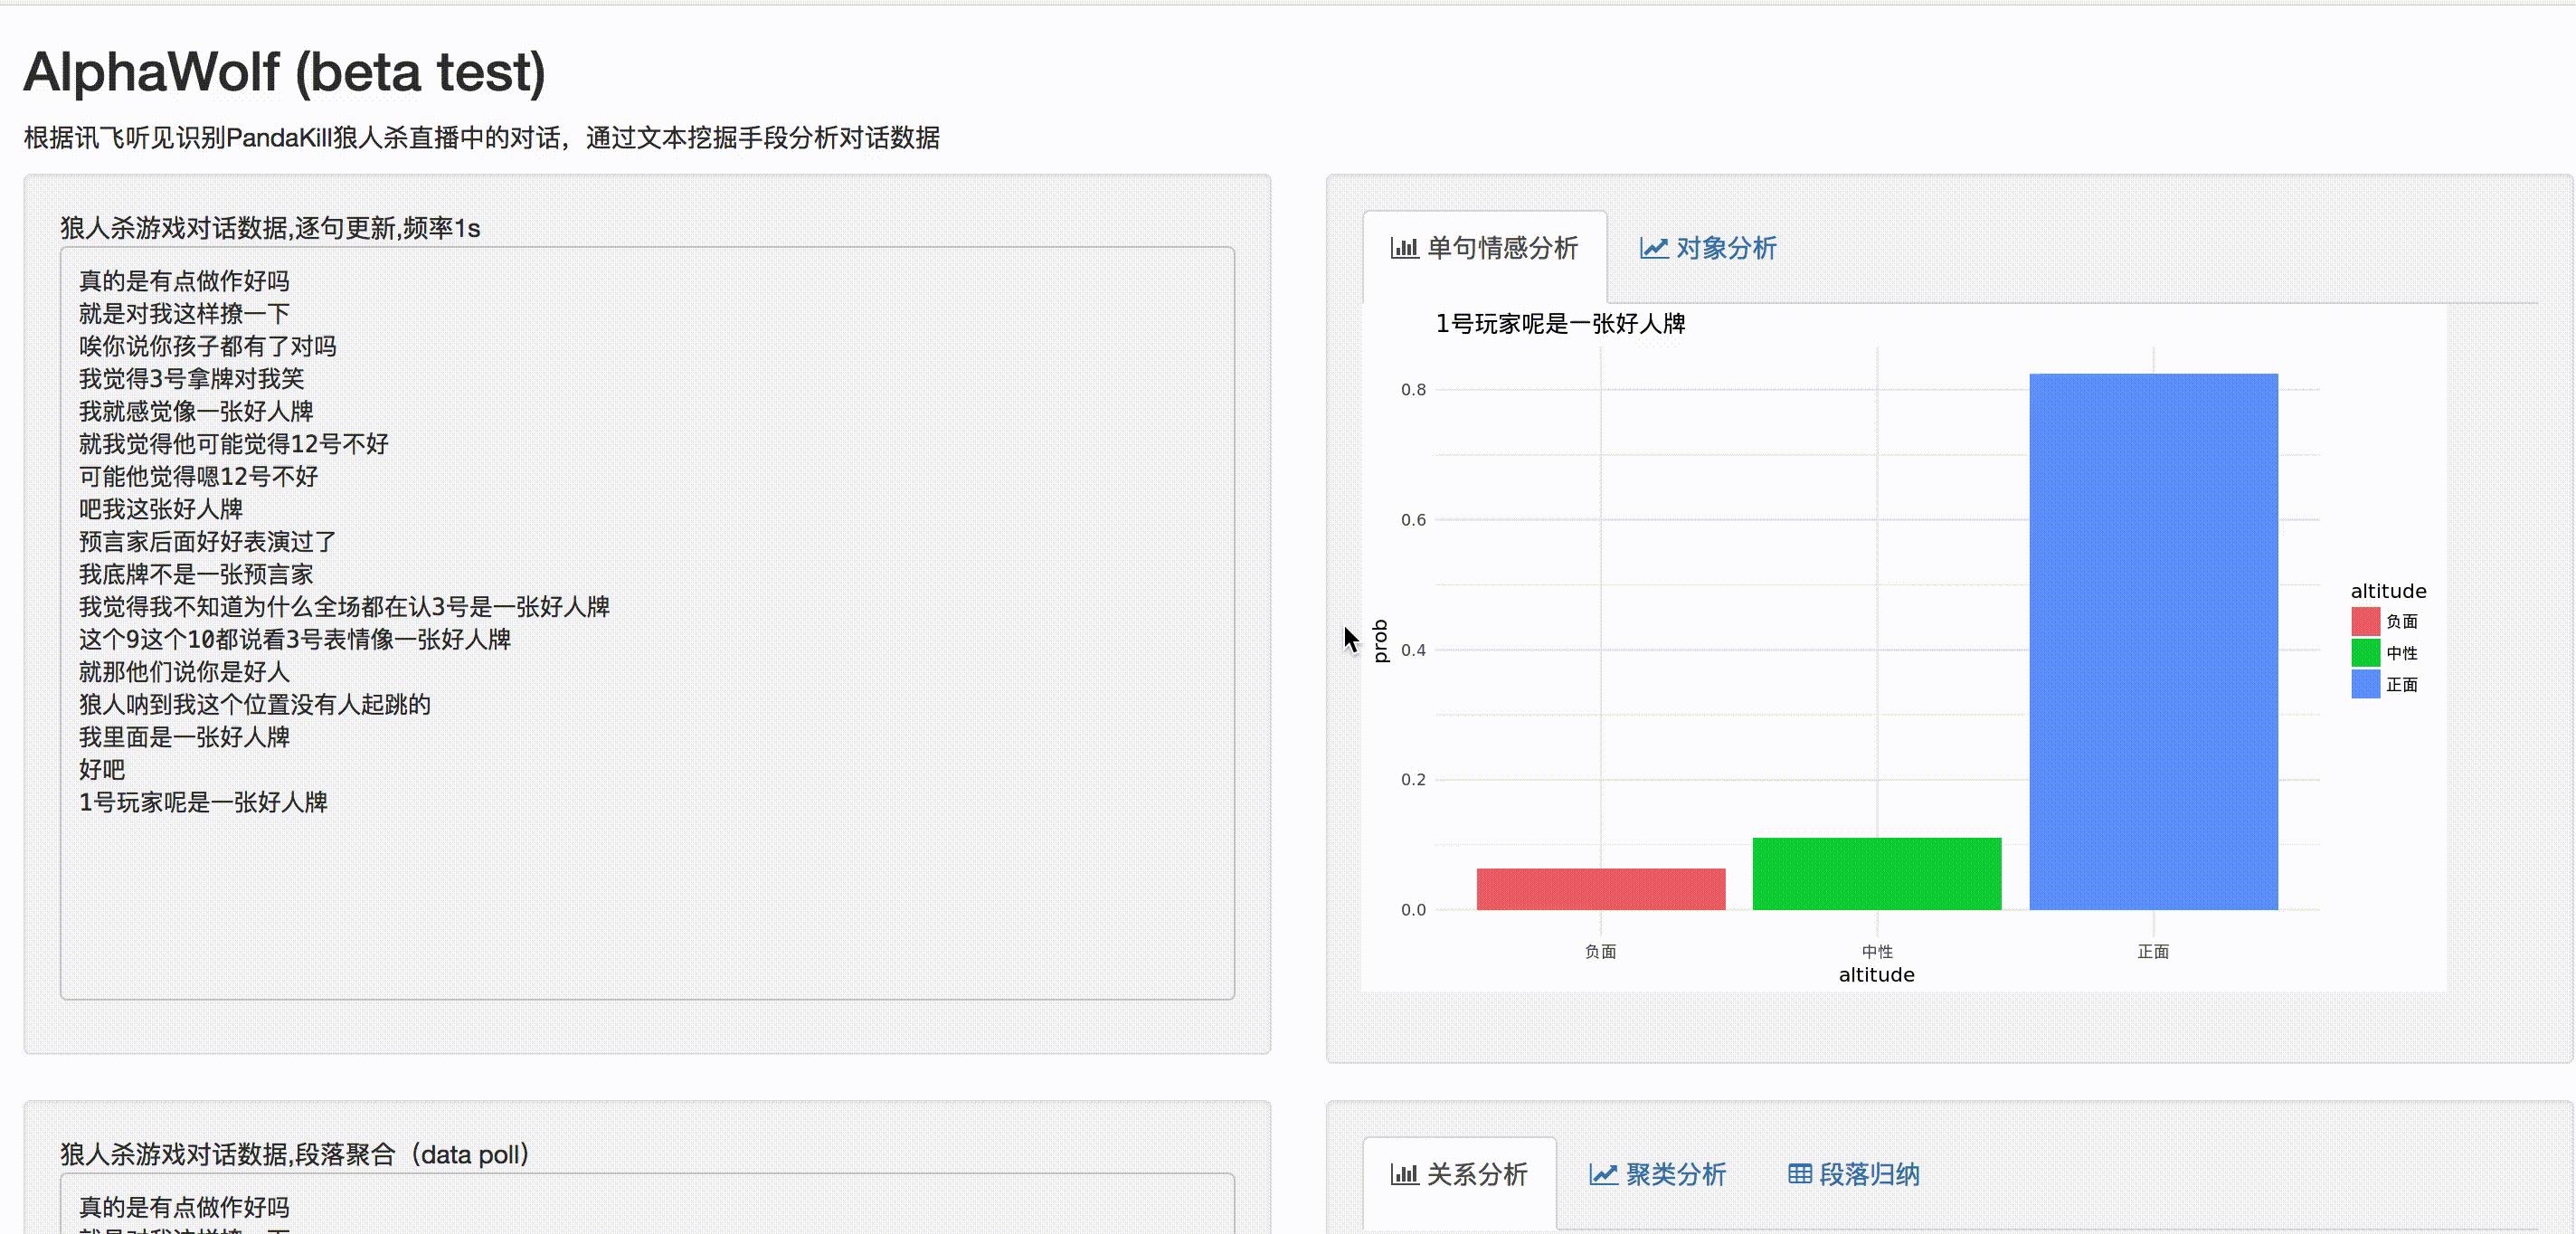Click the line 就那他们说你是好人
This screenshot has width=2576, height=1234.
coord(184,672)
